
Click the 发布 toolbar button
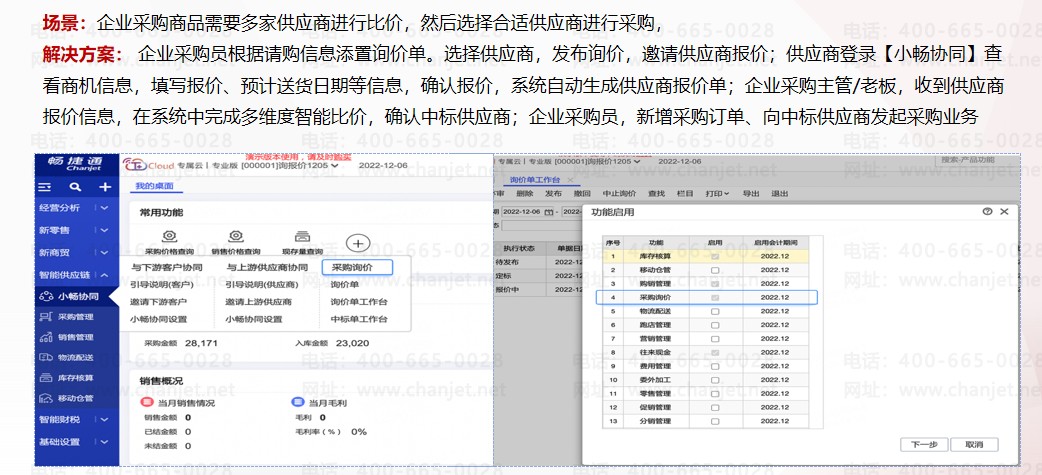tap(553, 194)
